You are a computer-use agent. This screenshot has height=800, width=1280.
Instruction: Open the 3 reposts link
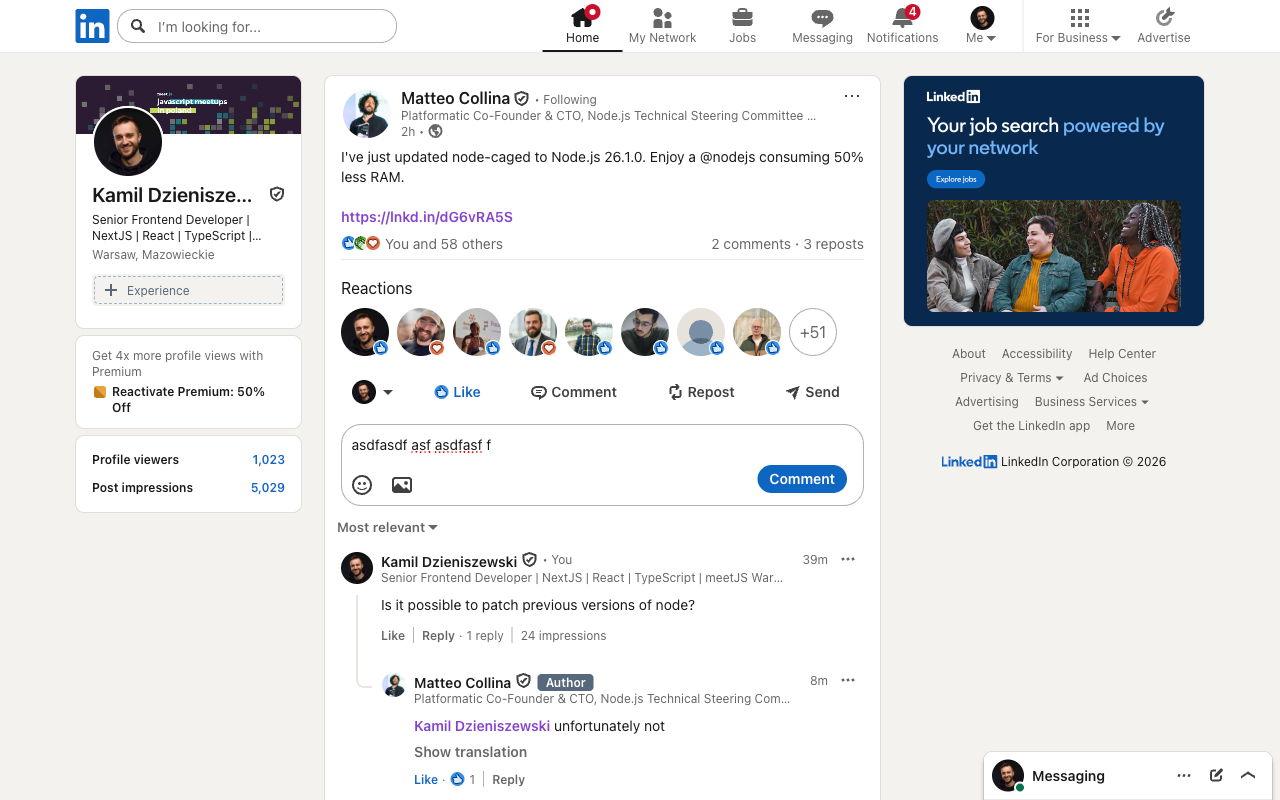pyautogui.click(x=834, y=244)
